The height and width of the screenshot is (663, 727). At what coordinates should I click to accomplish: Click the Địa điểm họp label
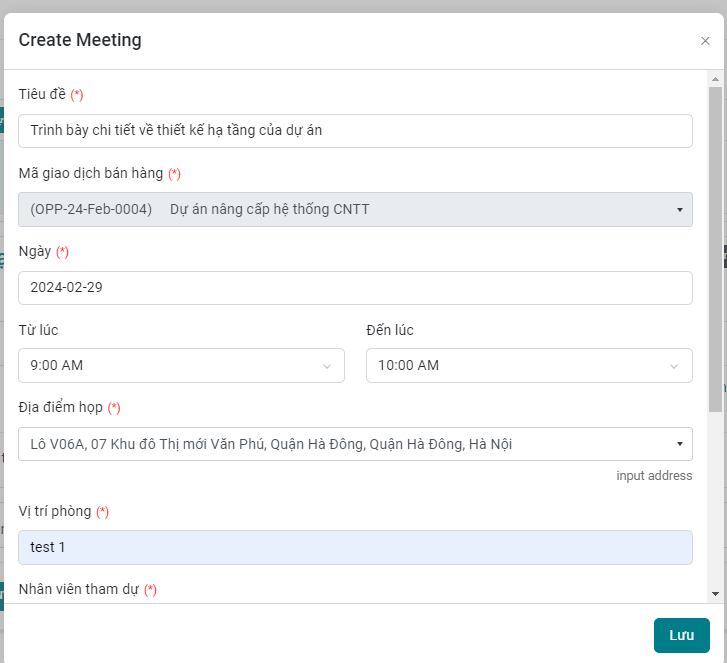click(x=60, y=407)
